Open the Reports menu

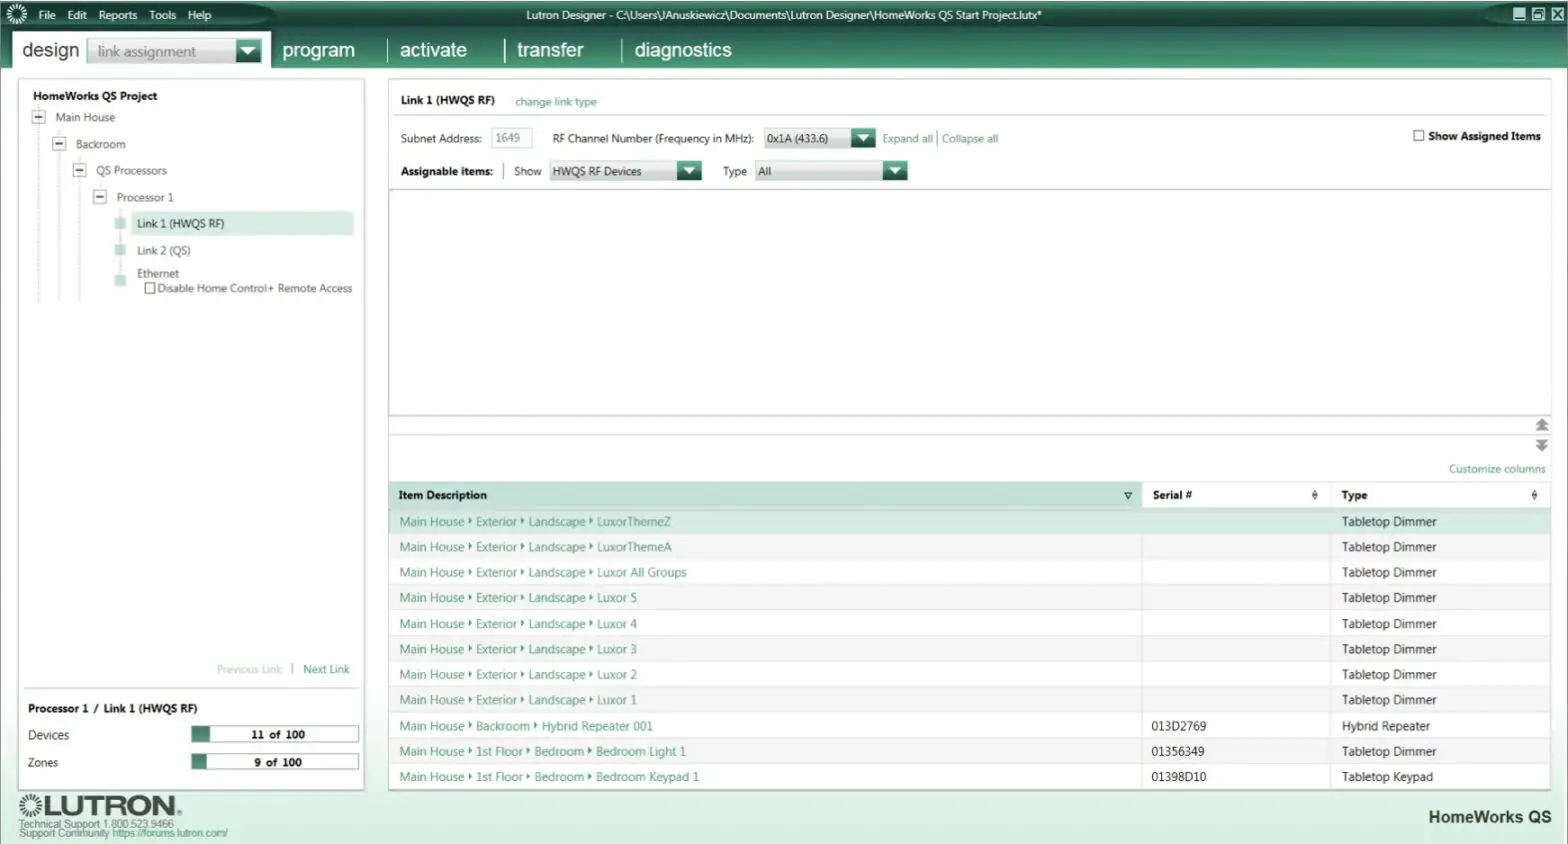118,15
